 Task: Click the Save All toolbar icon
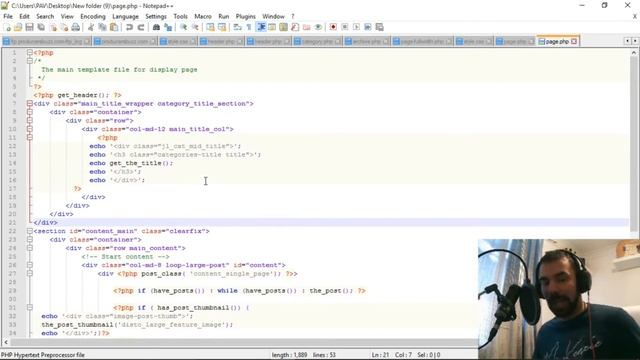41,27
